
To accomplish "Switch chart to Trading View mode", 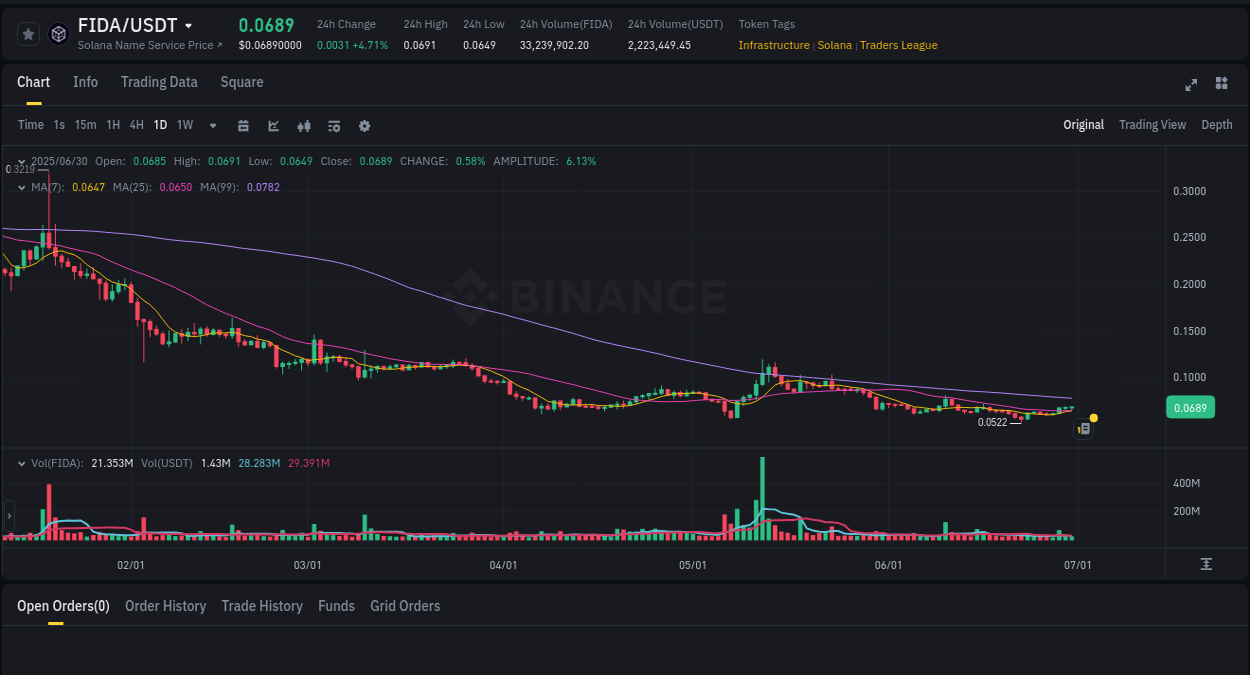I will click(1152, 125).
